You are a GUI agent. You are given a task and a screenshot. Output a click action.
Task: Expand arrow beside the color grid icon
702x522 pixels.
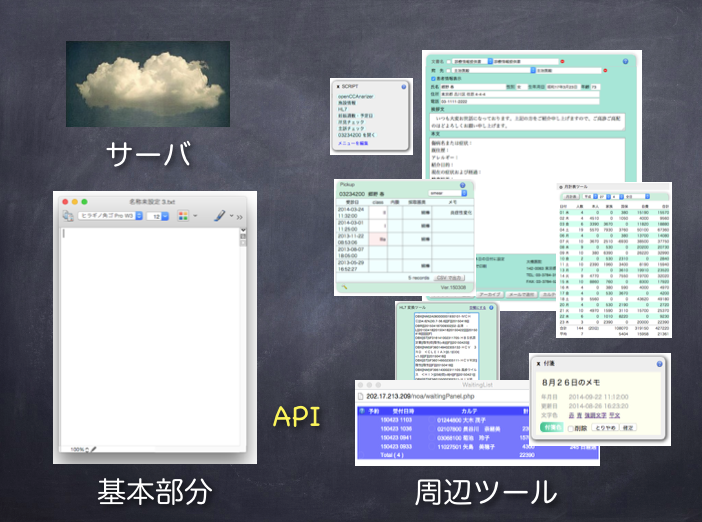coord(195,216)
